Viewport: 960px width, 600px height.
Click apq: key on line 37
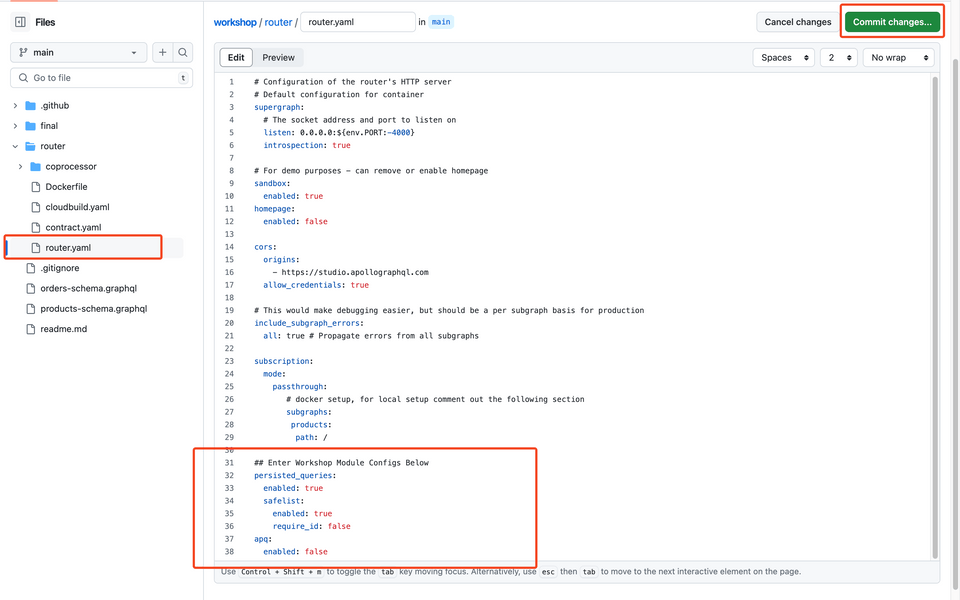(263, 539)
